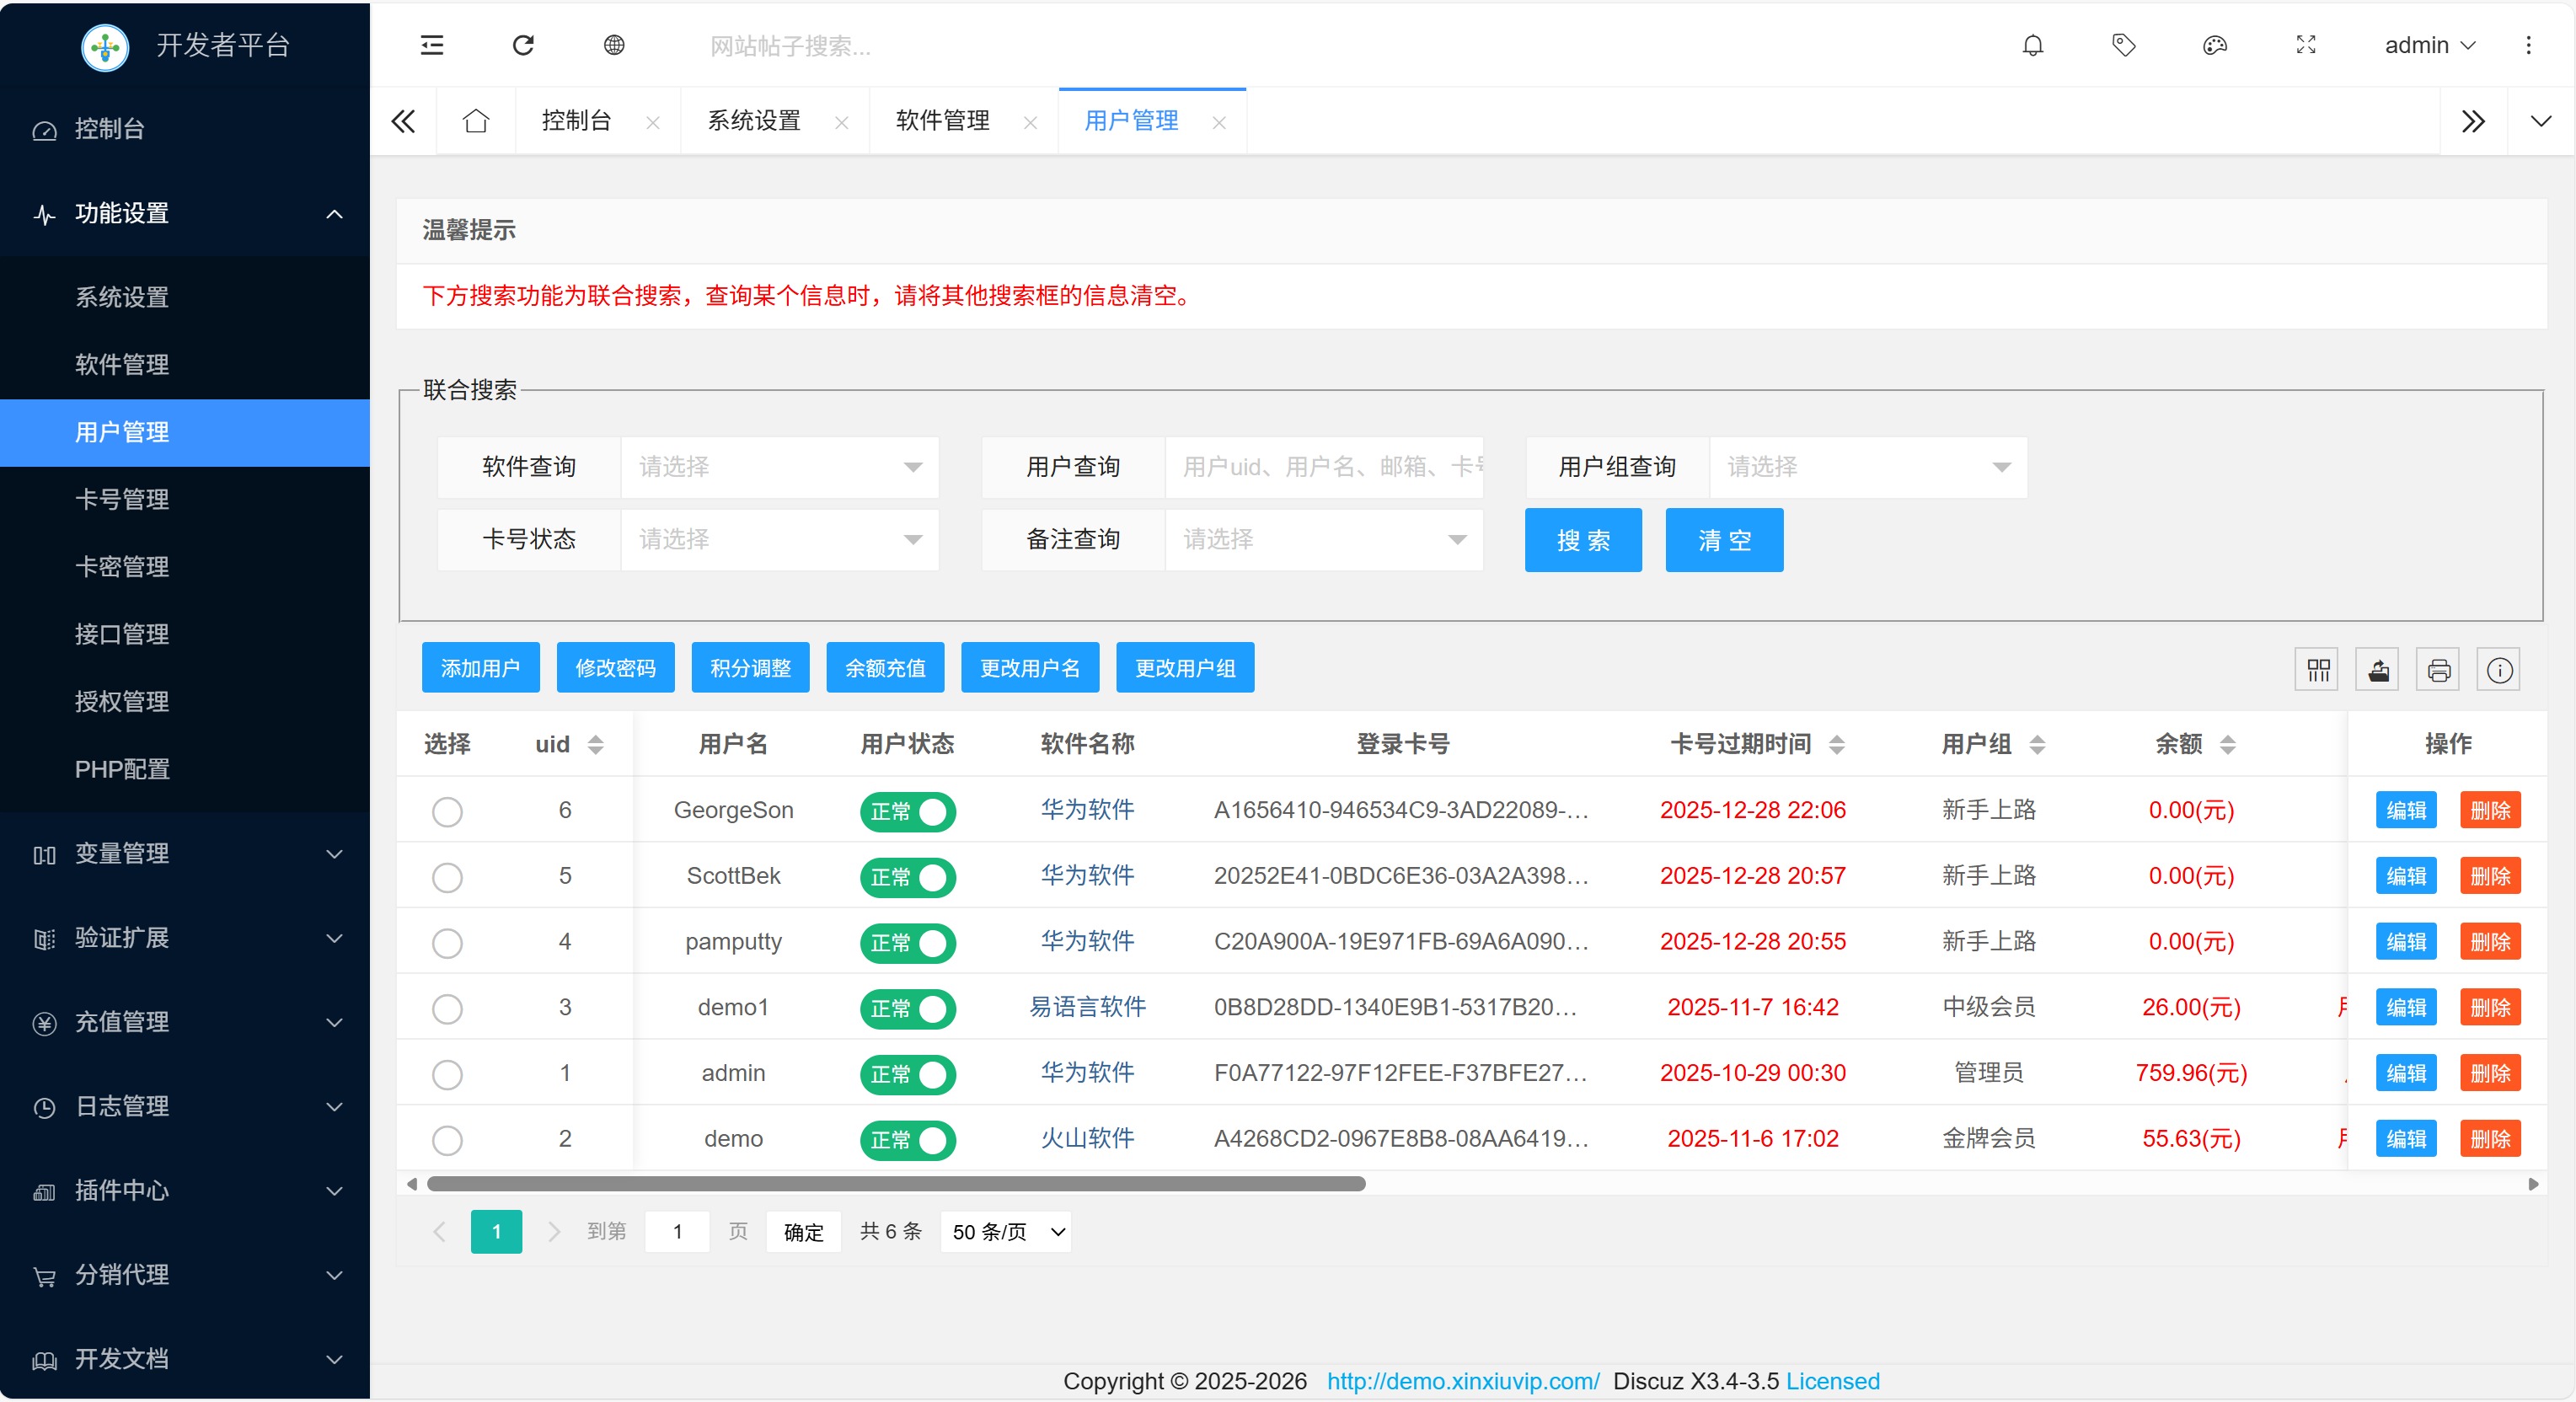Open the 软件查询 dropdown
Viewport: 2576px width, 1402px height.
coord(779,467)
